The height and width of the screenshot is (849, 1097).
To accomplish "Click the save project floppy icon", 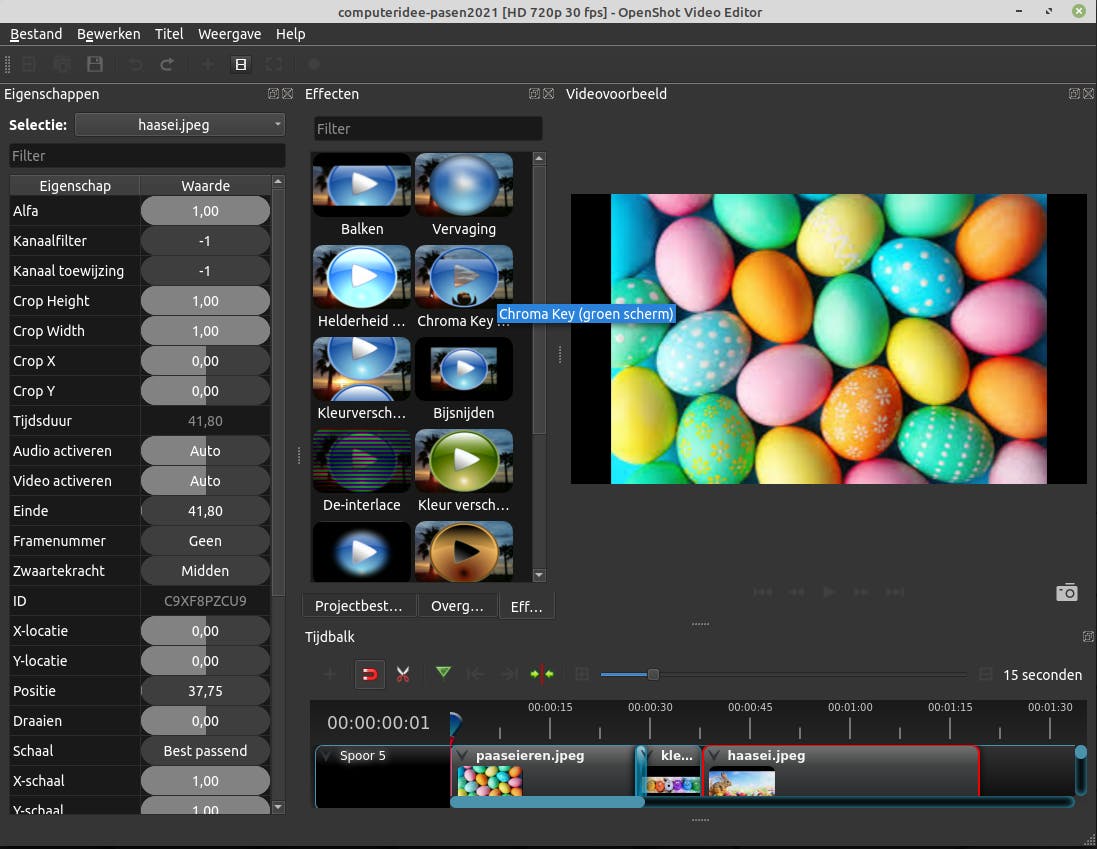I will point(94,64).
